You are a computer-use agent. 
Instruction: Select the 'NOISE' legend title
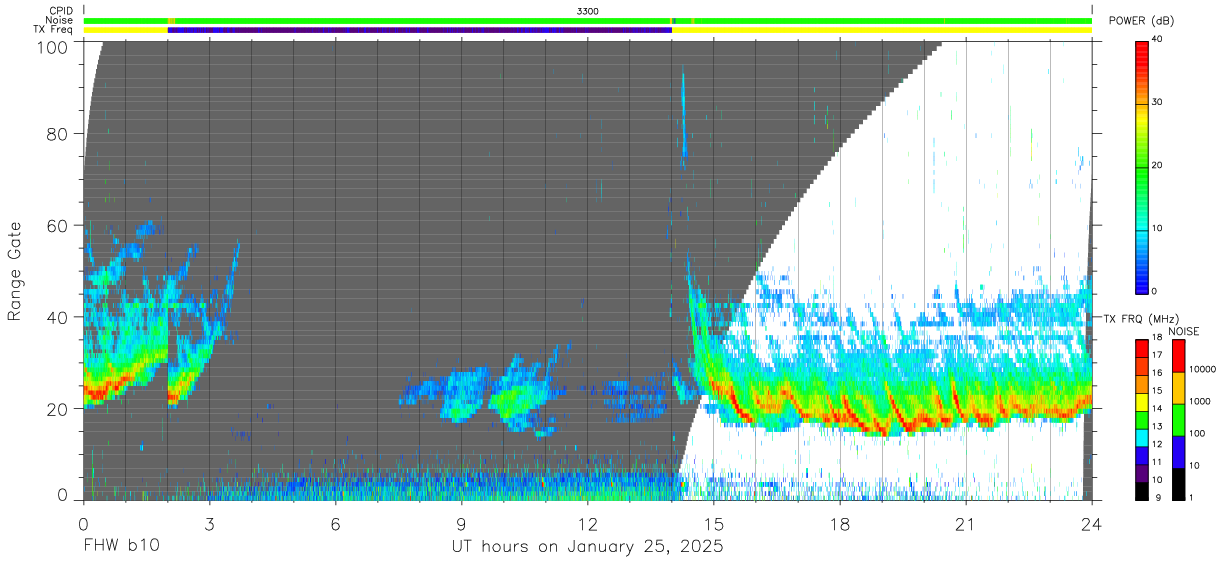(x=1183, y=331)
